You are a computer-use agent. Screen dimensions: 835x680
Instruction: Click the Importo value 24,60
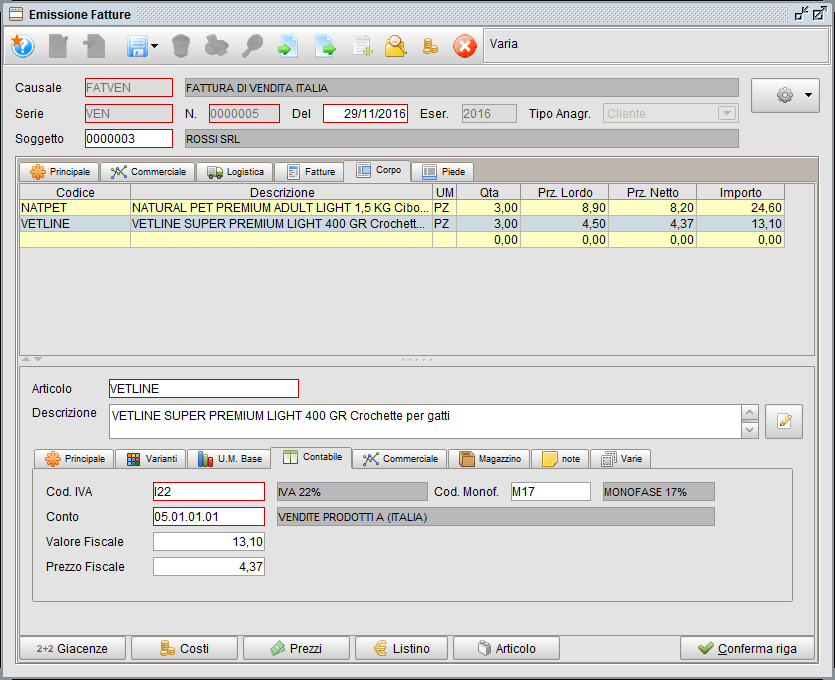click(x=740, y=208)
